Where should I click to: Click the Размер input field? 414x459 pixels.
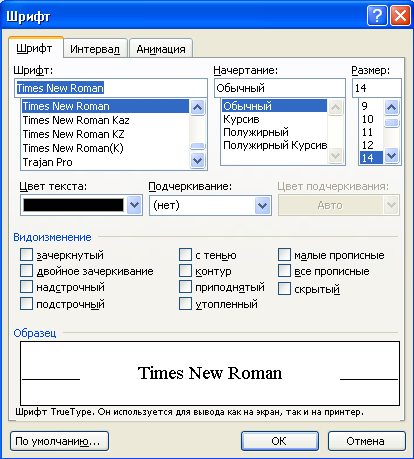click(377, 88)
